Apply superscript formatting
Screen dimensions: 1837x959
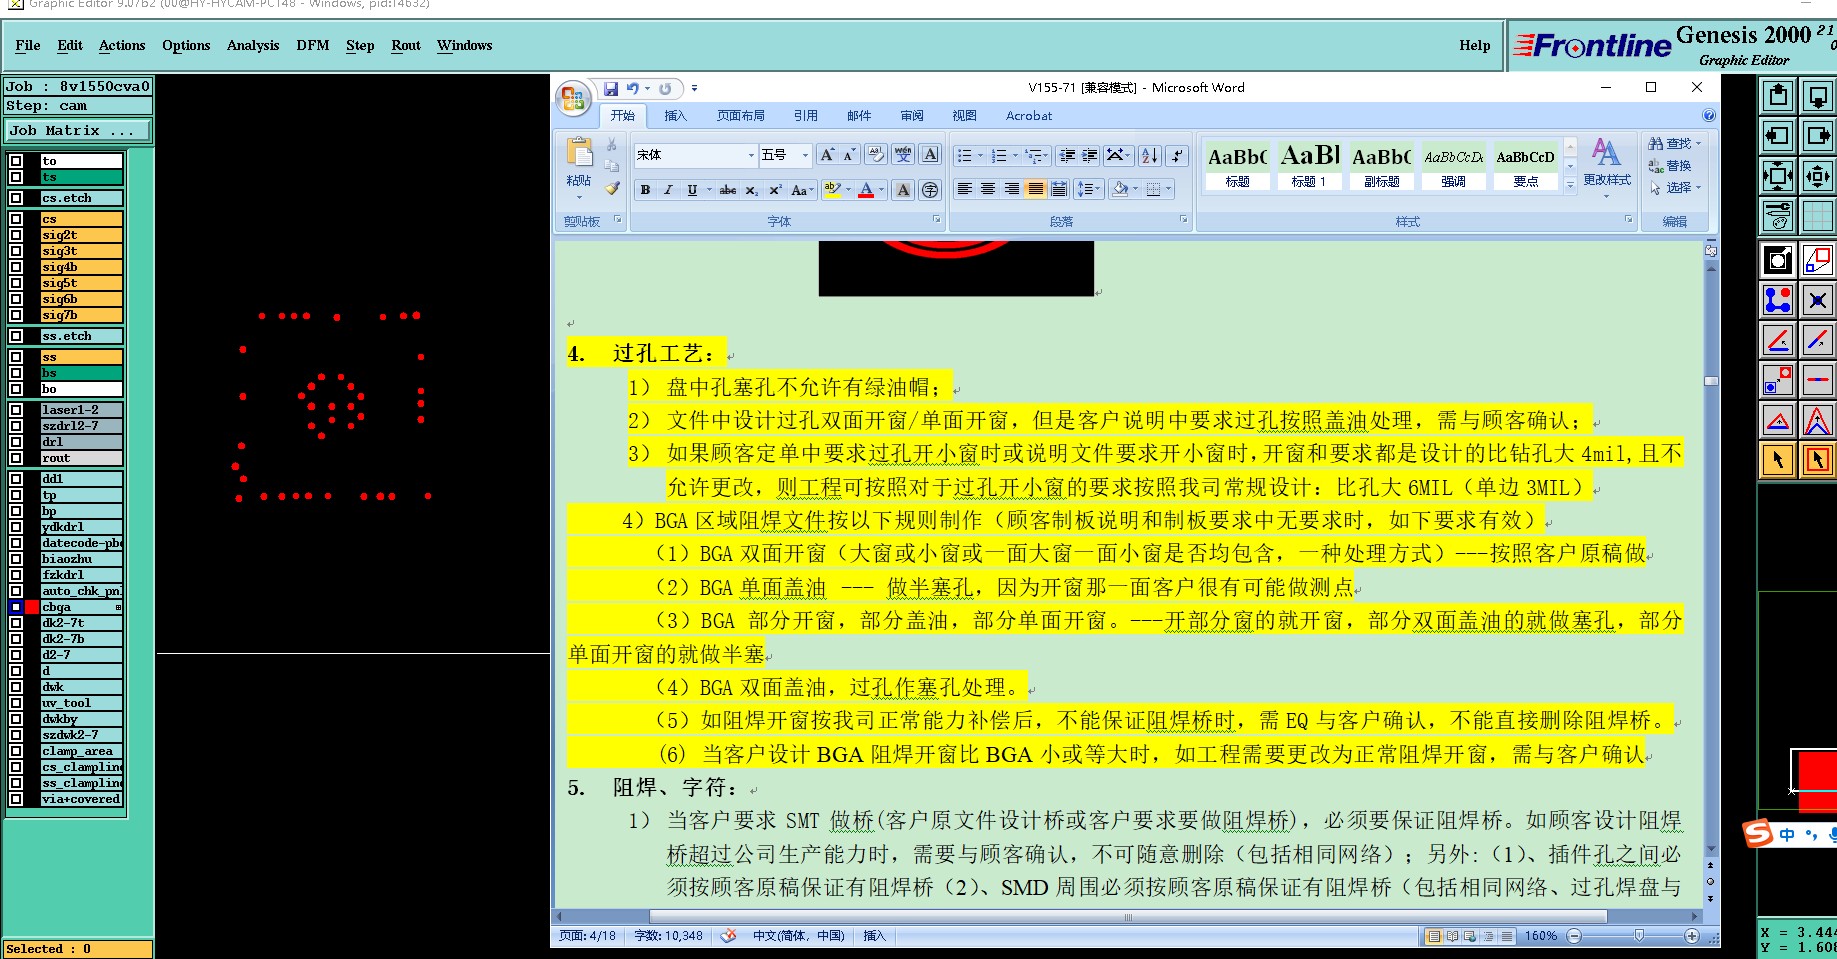775,190
